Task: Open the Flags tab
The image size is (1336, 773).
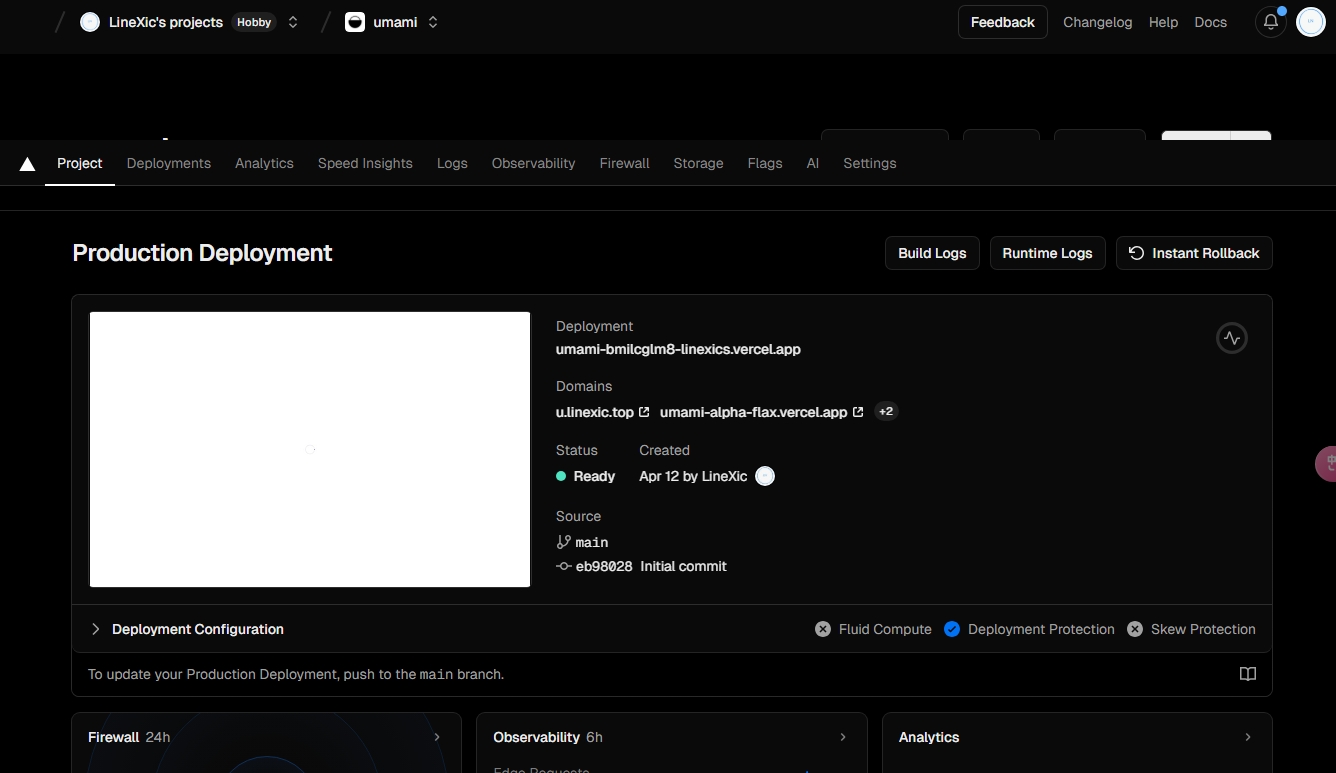Action: coord(765,163)
